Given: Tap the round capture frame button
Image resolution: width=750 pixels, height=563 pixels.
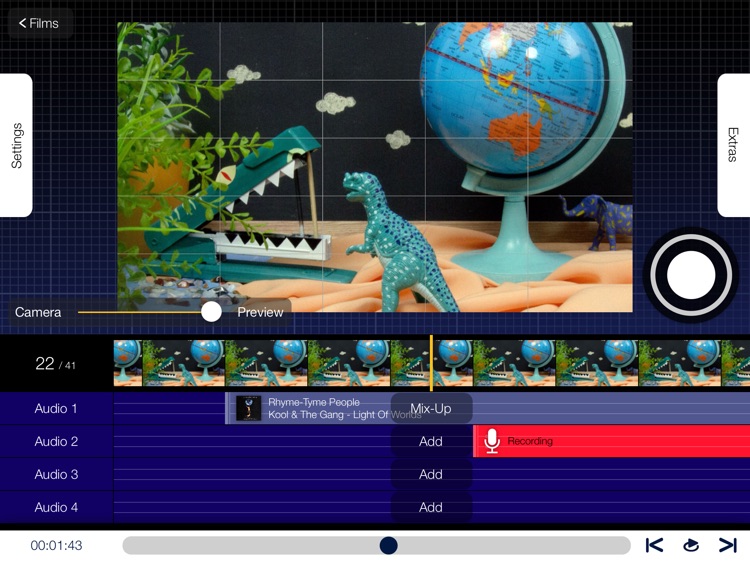Looking at the screenshot, I should coord(691,275).
